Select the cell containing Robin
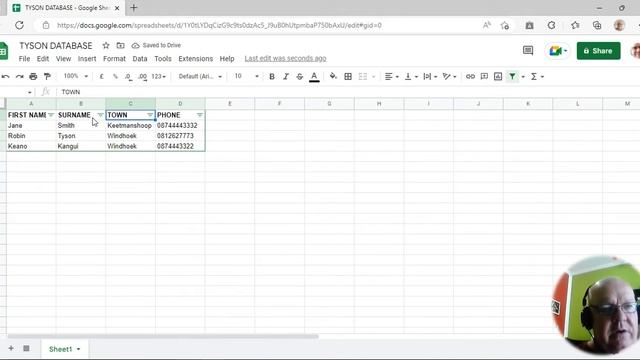 tap(31, 136)
